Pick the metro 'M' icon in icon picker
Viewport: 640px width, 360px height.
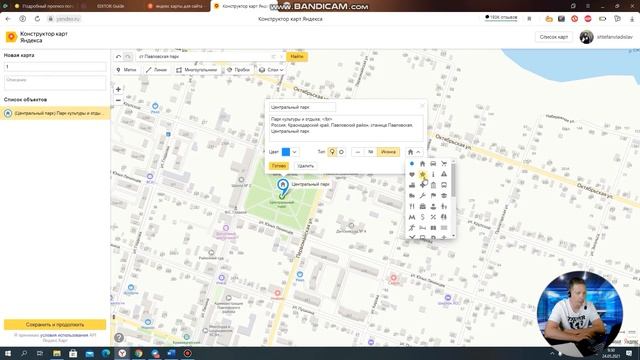[x=411, y=217]
